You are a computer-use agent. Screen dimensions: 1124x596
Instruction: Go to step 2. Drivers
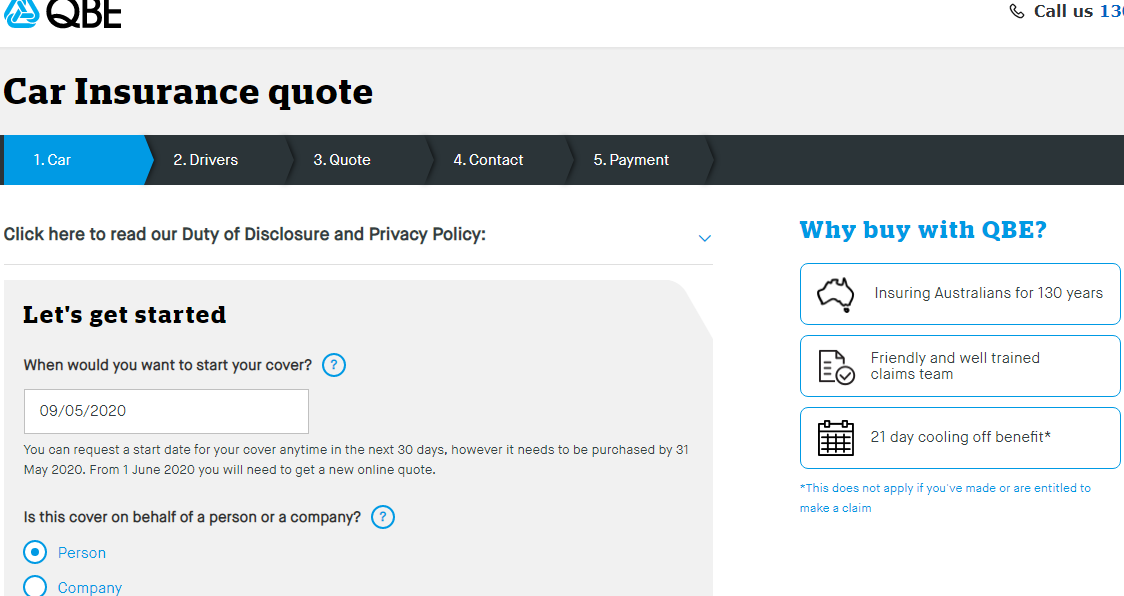click(x=215, y=160)
